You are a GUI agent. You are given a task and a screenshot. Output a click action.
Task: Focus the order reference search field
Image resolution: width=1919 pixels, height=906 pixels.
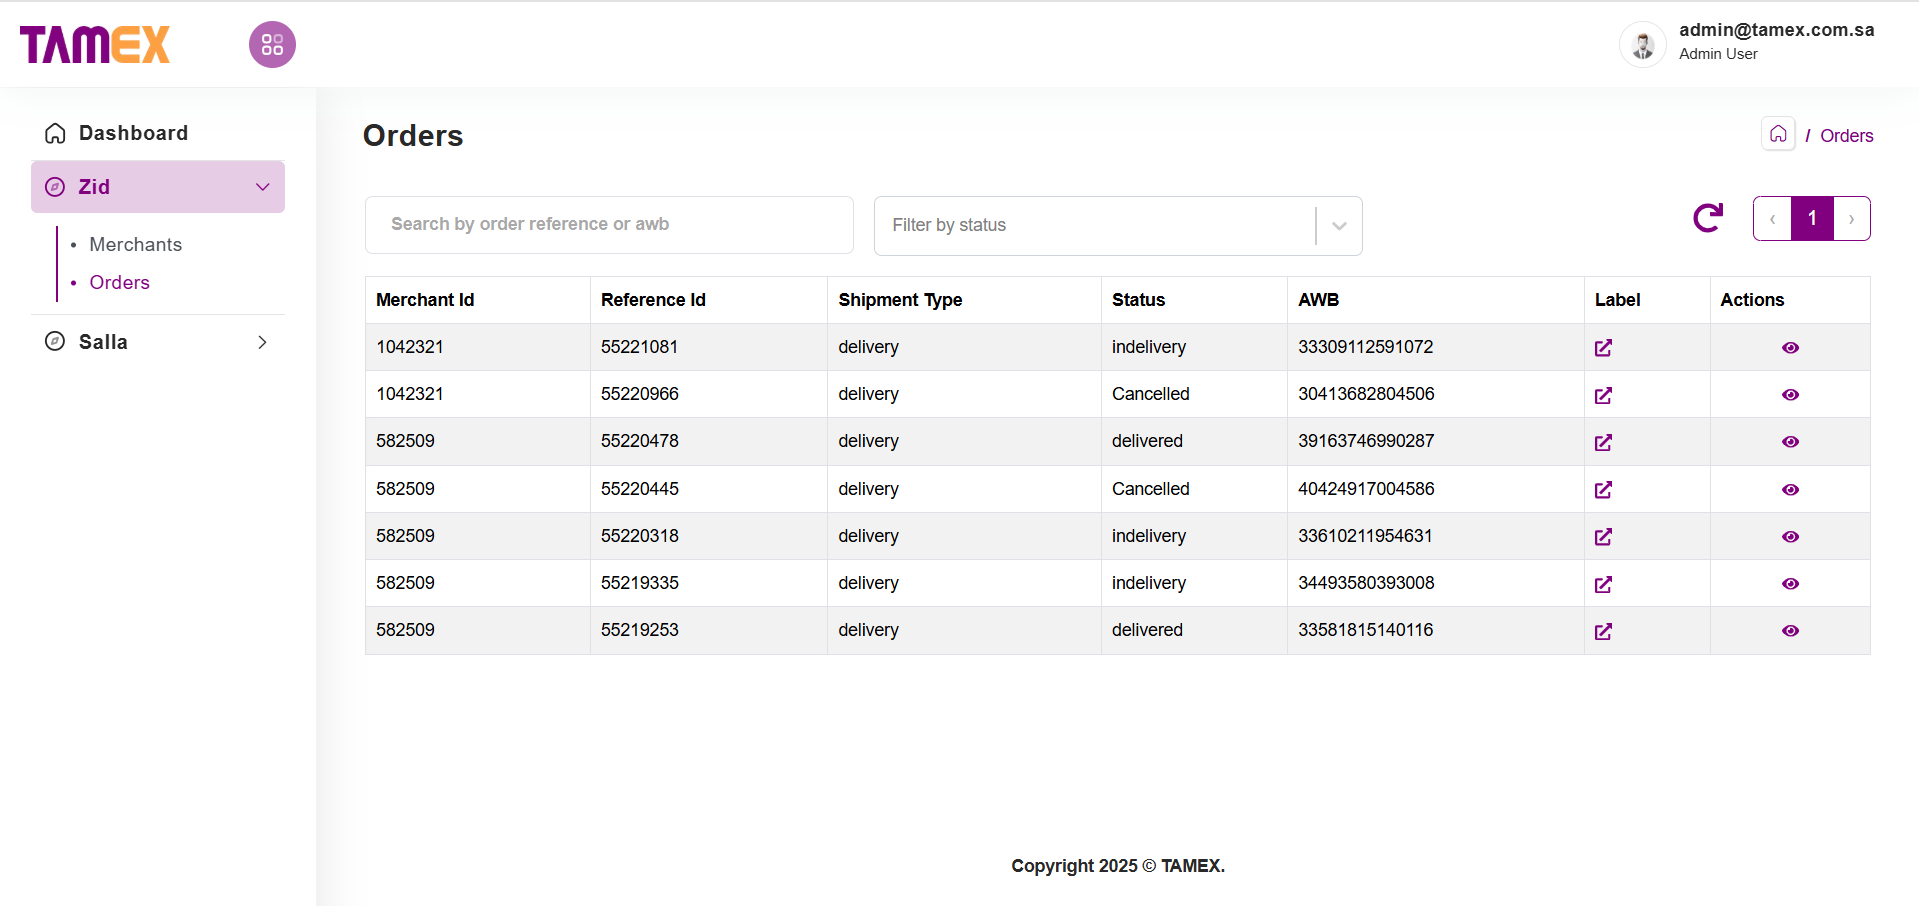609,225
